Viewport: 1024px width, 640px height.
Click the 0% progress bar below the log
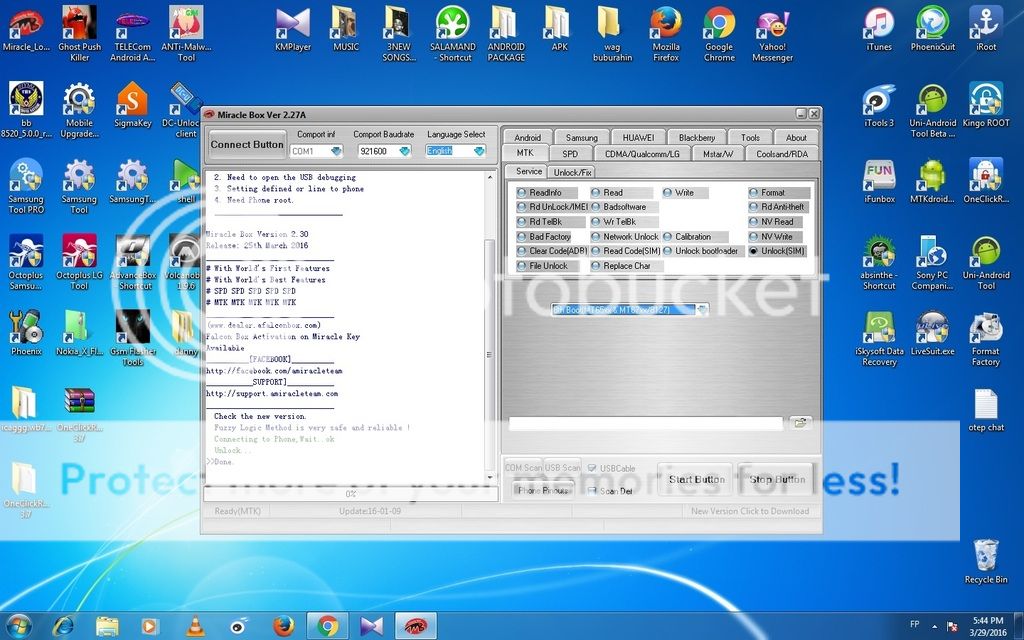coord(350,493)
